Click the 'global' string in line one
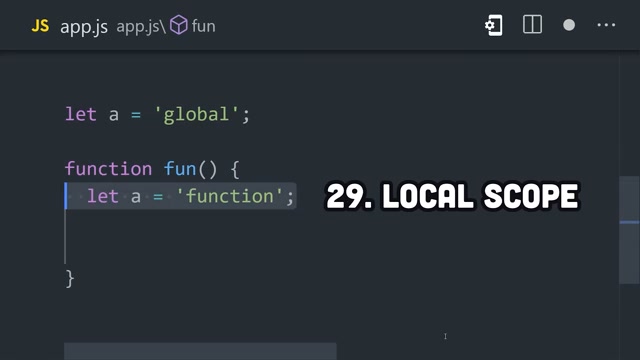This screenshot has height=360, width=640. click(x=196, y=114)
